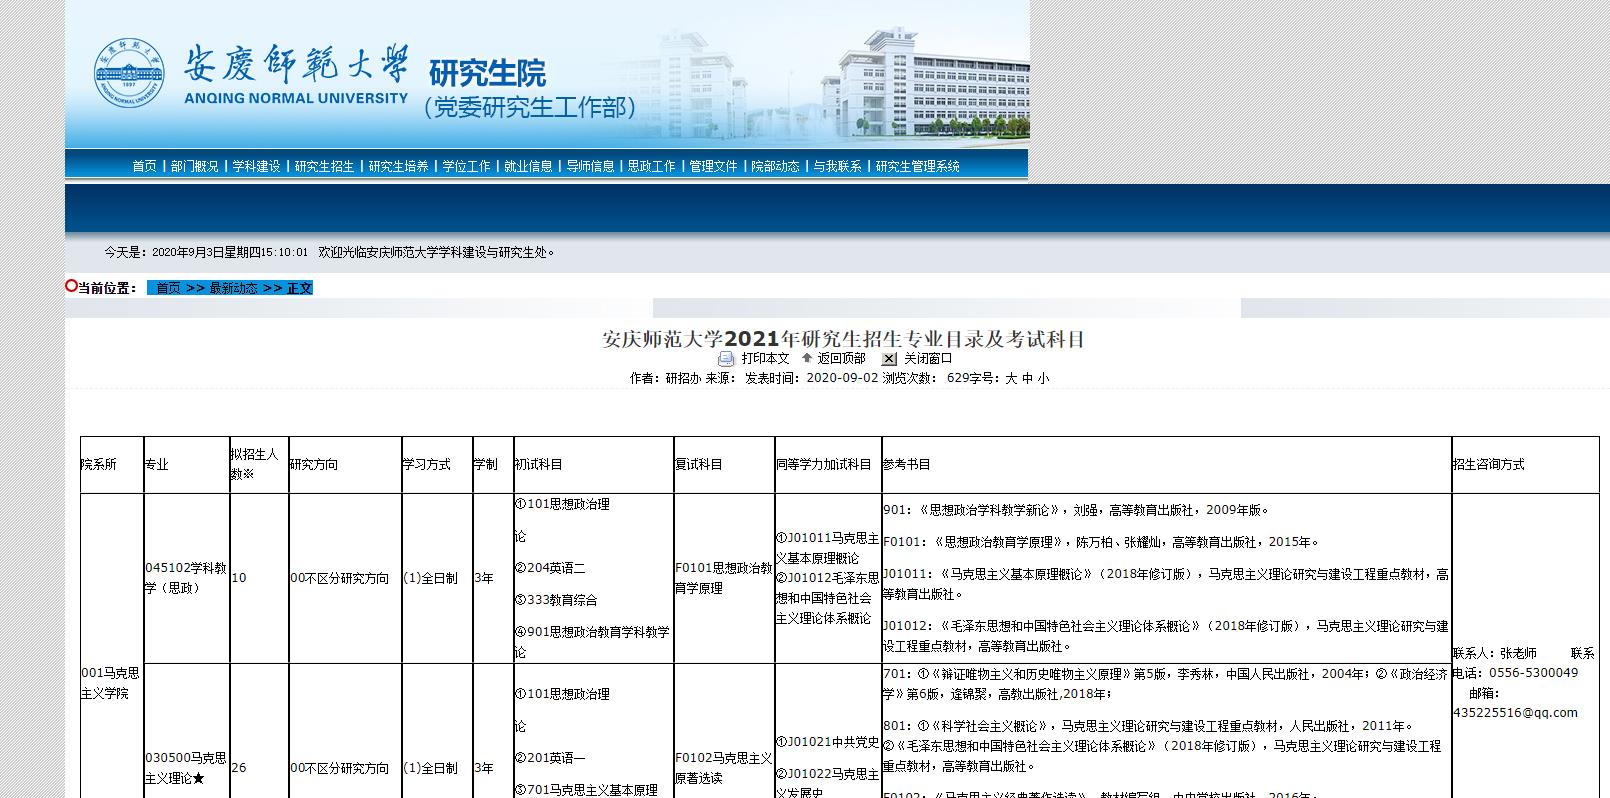The width and height of the screenshot is (1610, 798).
Task: Set font size to 中
Action: tap(1027, 379)
